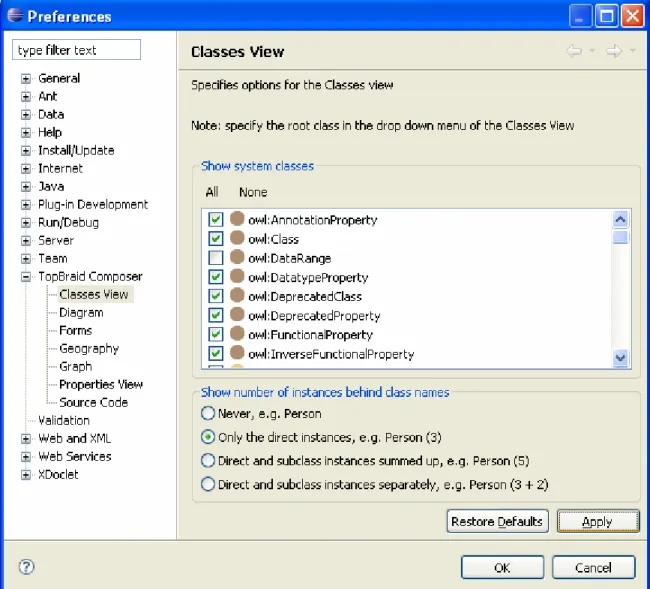This screenshot has width=650, height=589.
Task: Expand the Help tree node
Action: [x=26, y=133]
